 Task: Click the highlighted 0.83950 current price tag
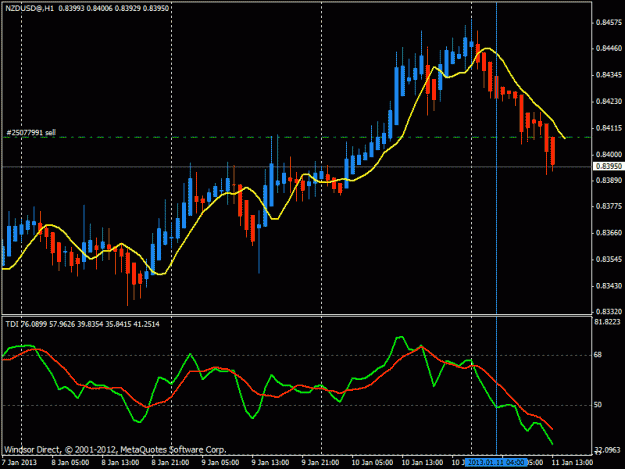click(608, 166)
